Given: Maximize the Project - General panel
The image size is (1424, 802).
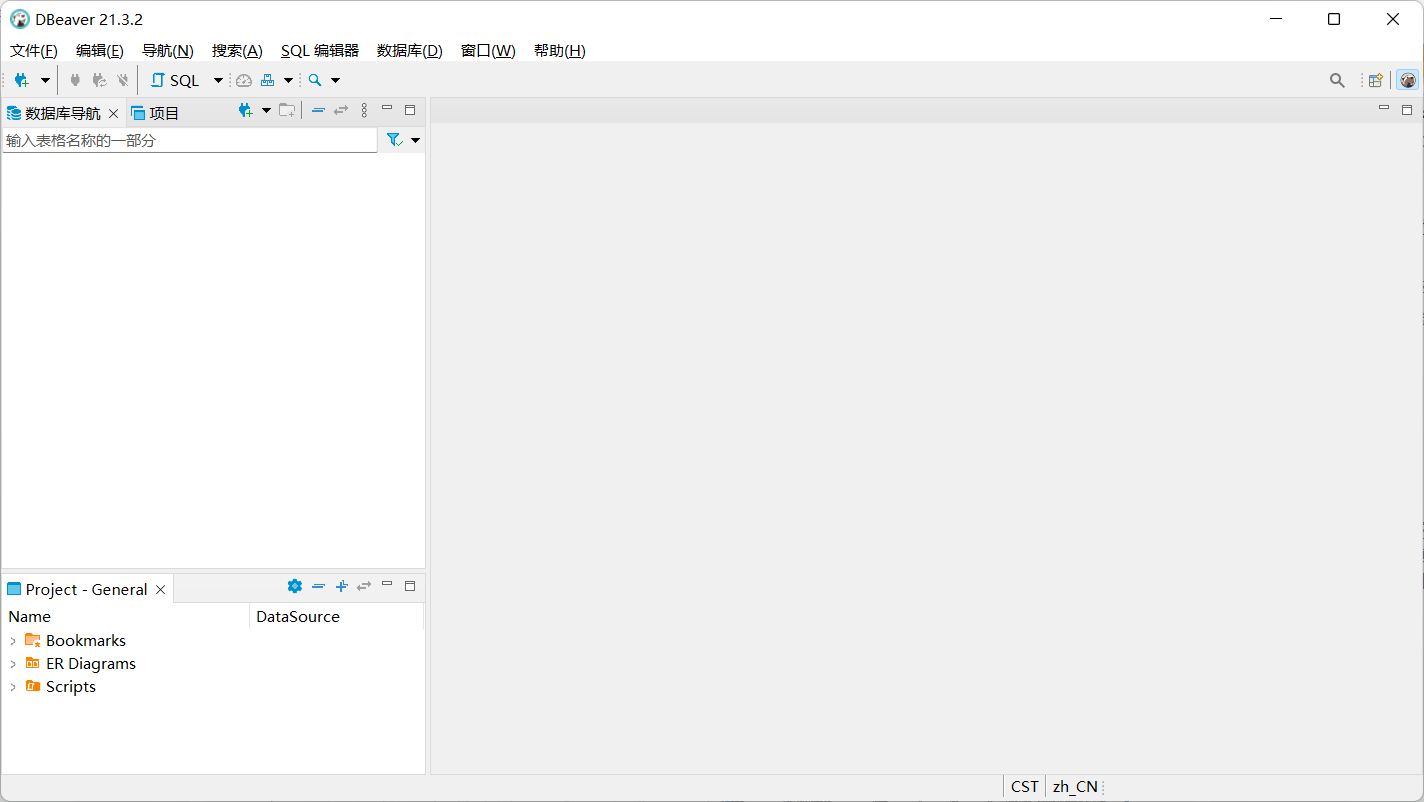Looking at the screenshot, I should point(410,586).
